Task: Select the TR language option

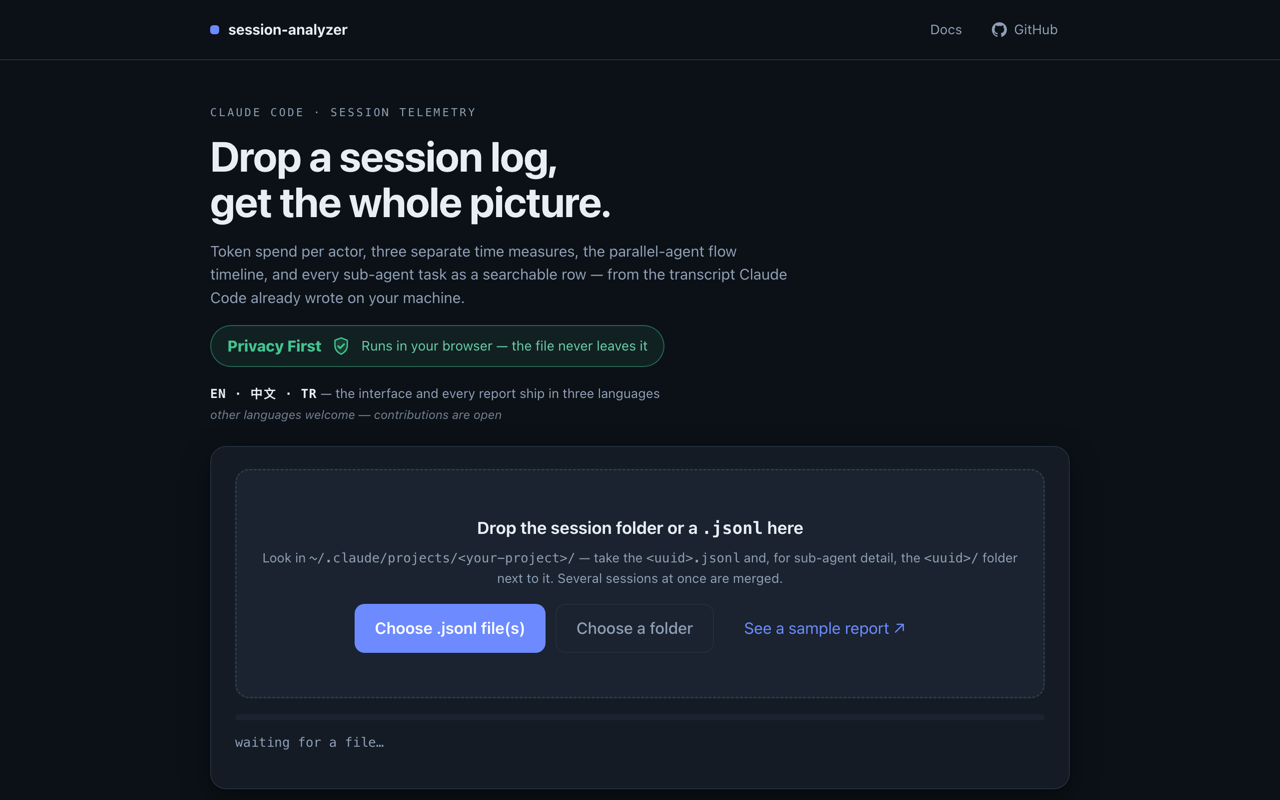Action: (308, 394)
